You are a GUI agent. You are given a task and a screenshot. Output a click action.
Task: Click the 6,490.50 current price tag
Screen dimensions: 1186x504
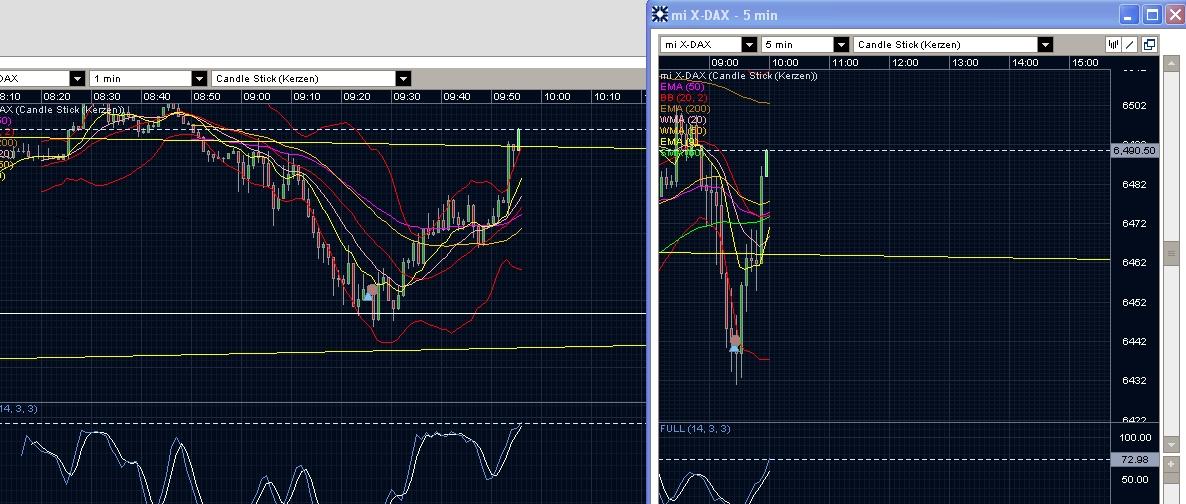coord(1134,151)
